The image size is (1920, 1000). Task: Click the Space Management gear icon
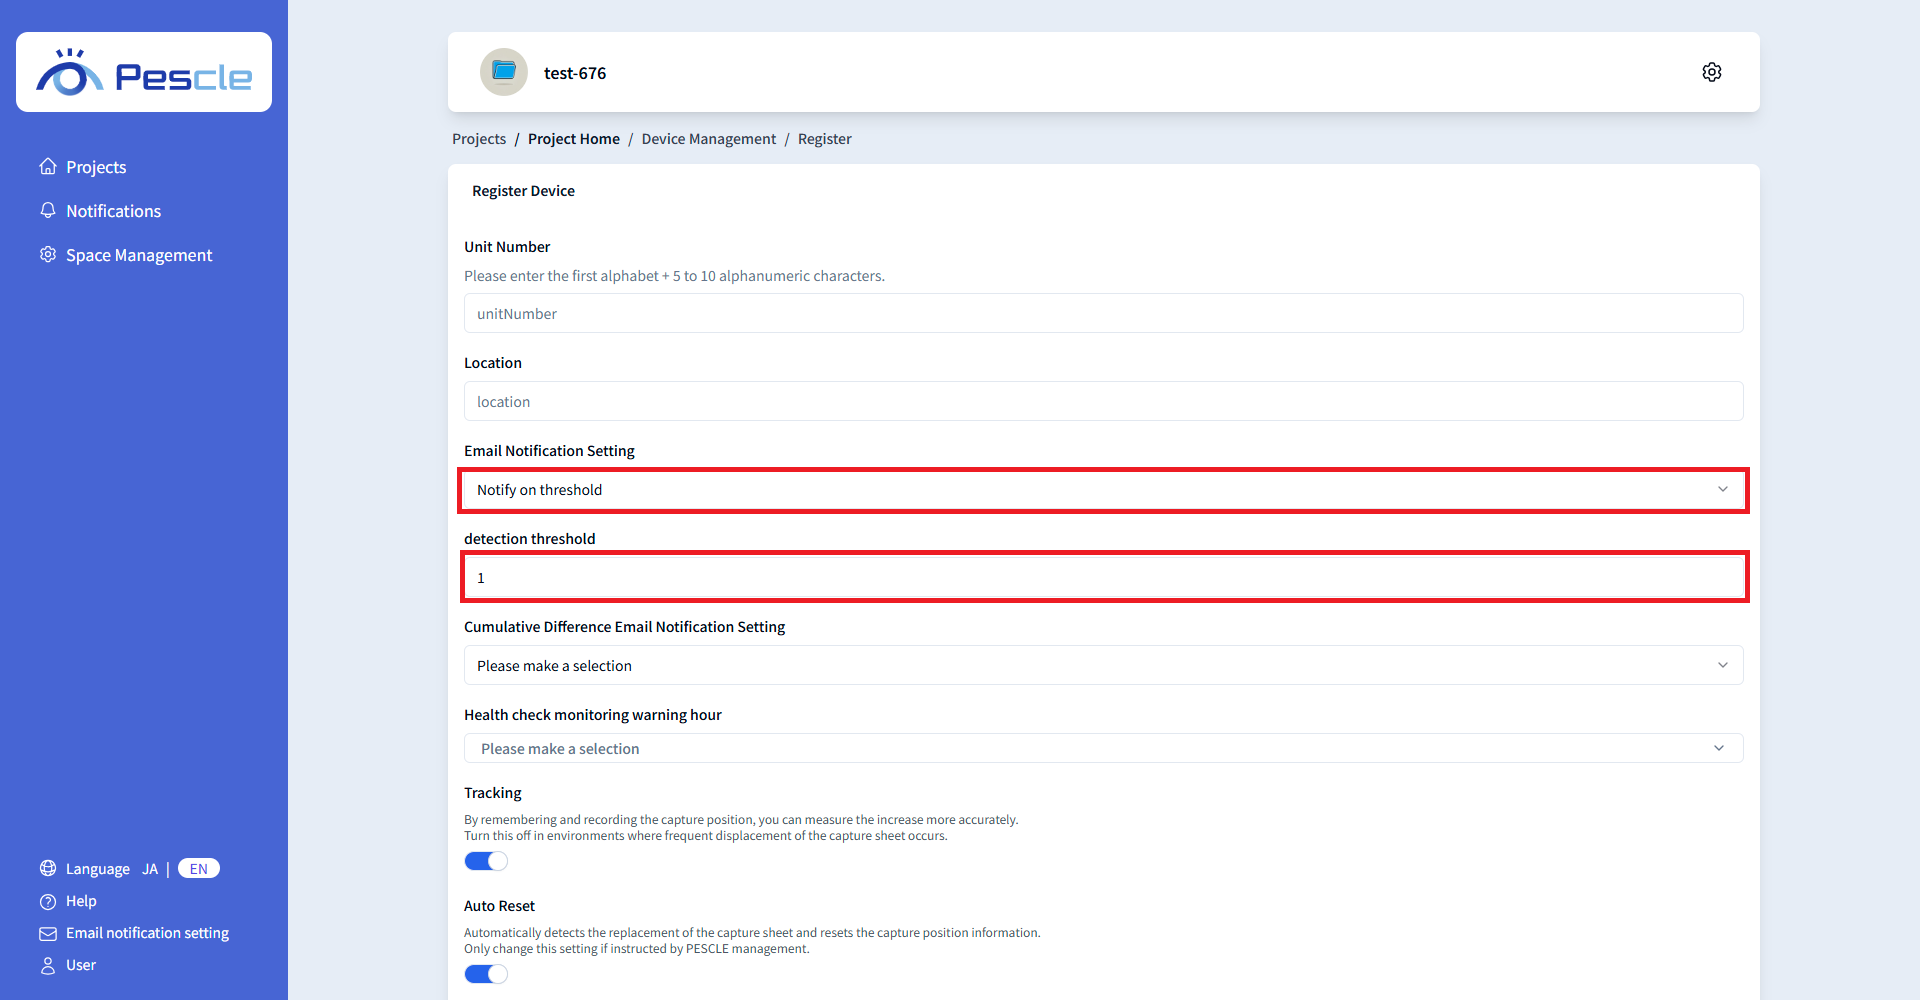(x=48, y=255)
